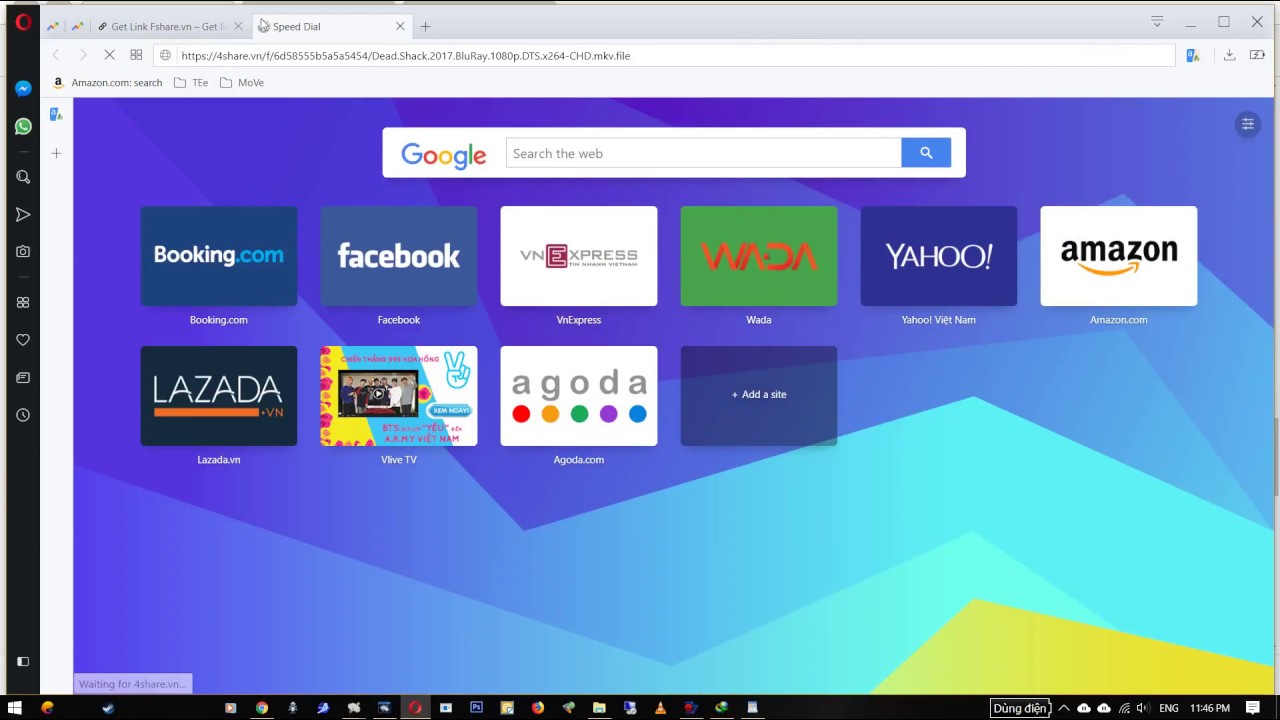Open the Easy Setup customize icon
This screenshot has width=1280, height=720.
click(x=1247, y=124)
